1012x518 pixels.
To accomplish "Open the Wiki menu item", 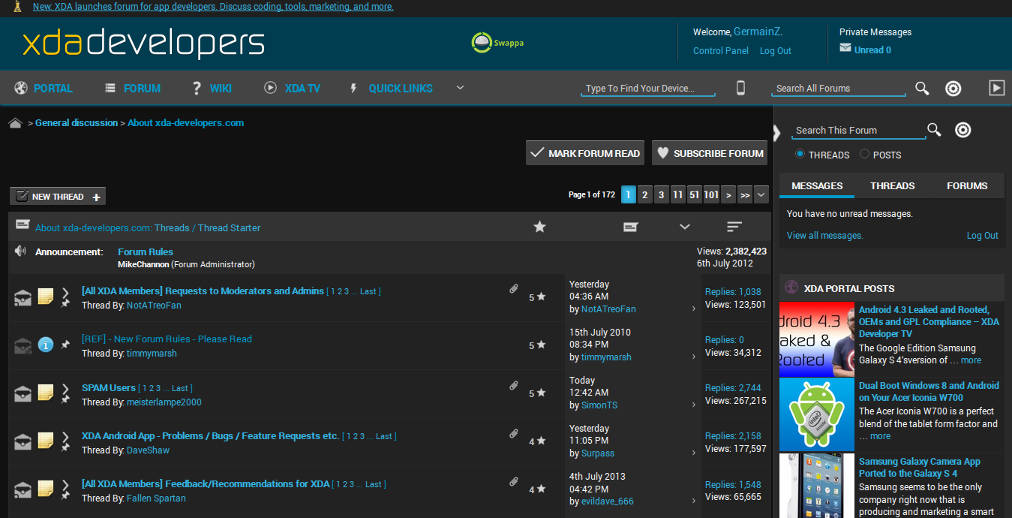I will 211,88.
